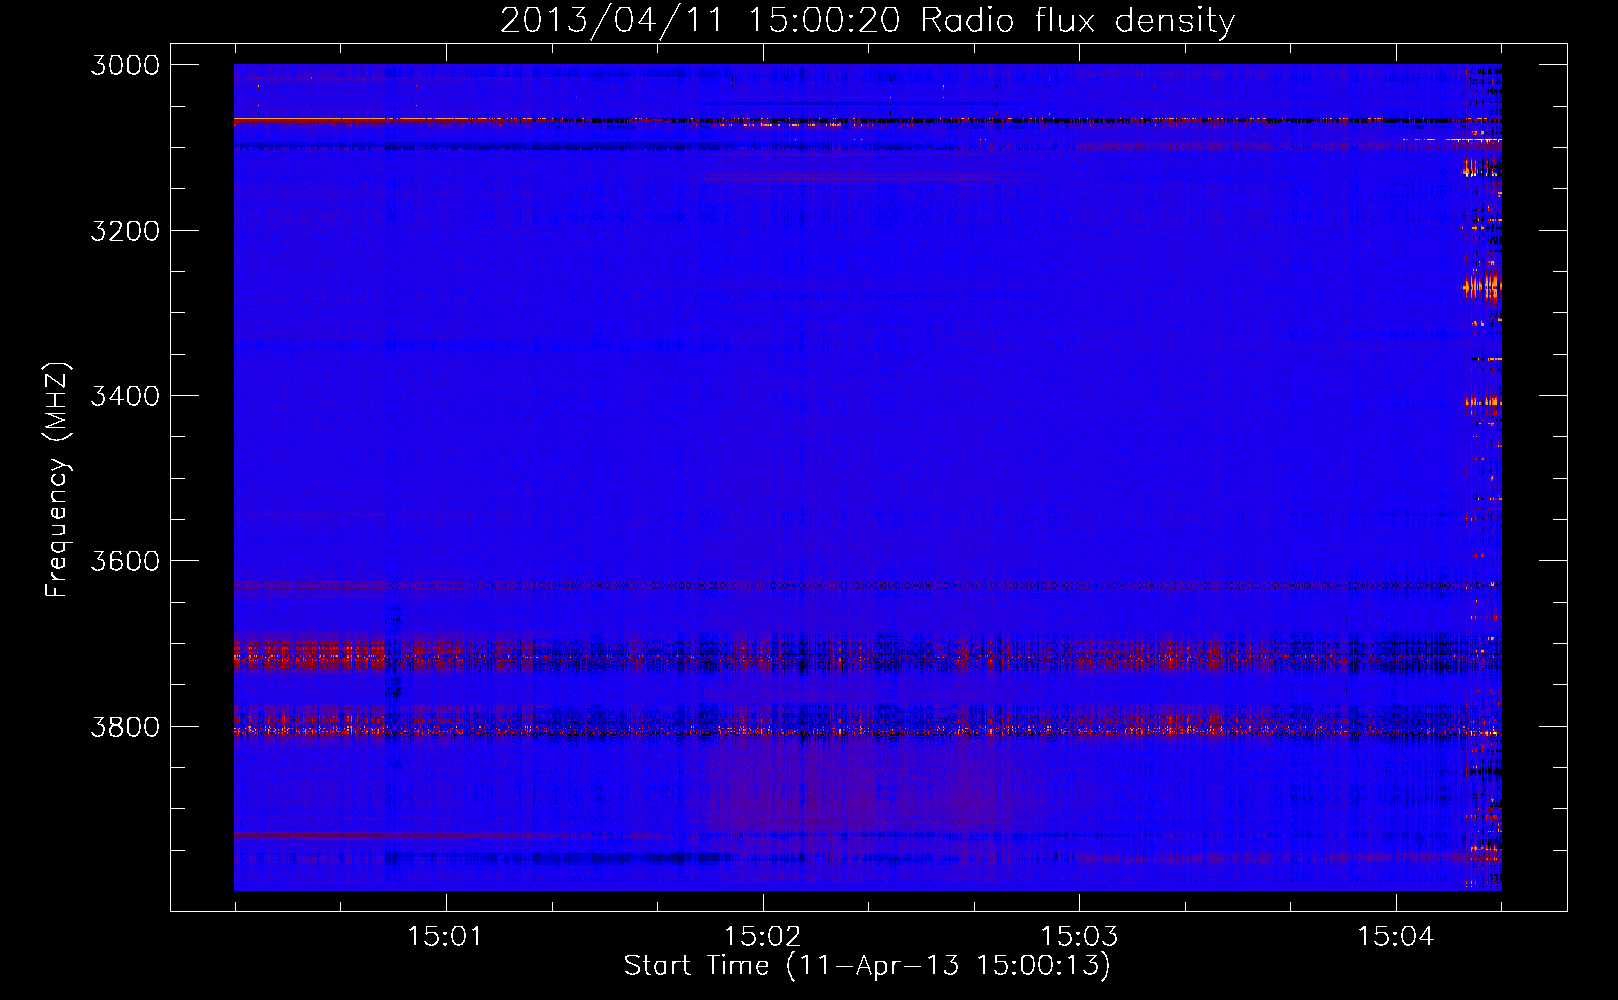Click the plot title '2013/04/11 15:00:20 Radio flux density'
This screenshot has height=1000, width=1618.
[x=867, y=21]
